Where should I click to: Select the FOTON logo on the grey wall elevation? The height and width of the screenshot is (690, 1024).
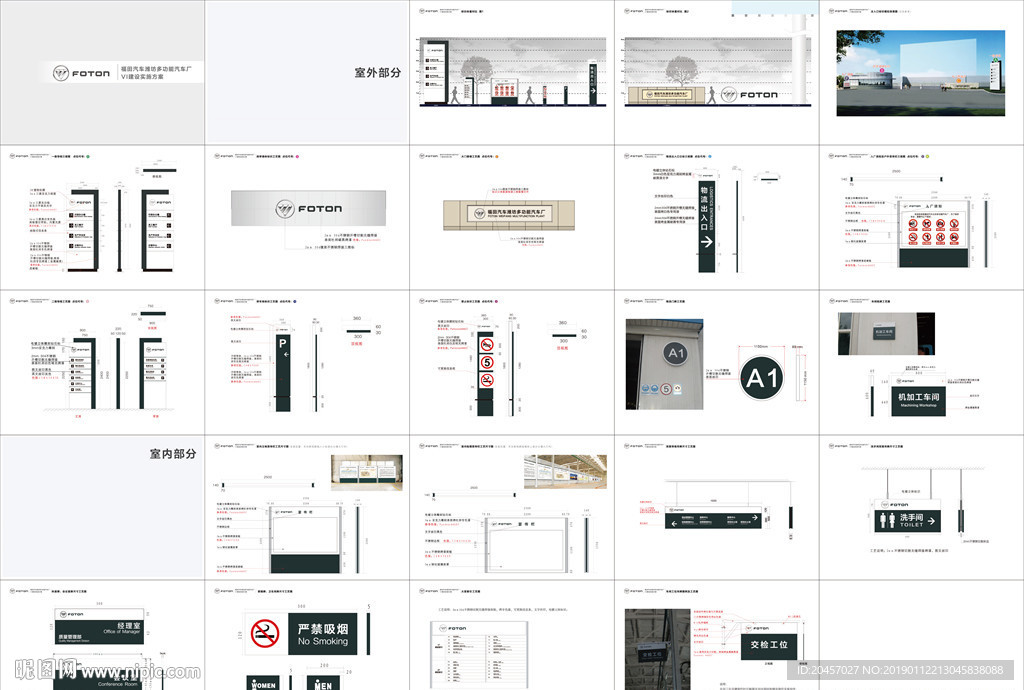pyautogui.click(x=749, y=95)
